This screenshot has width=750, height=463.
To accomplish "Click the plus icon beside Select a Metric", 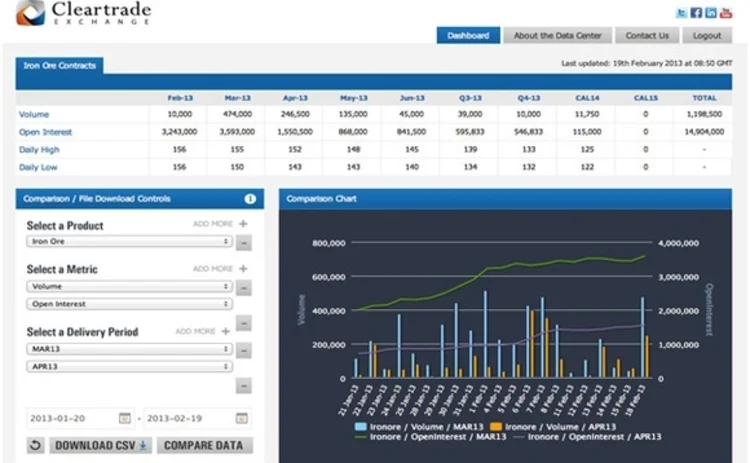I will coord(243,269).
